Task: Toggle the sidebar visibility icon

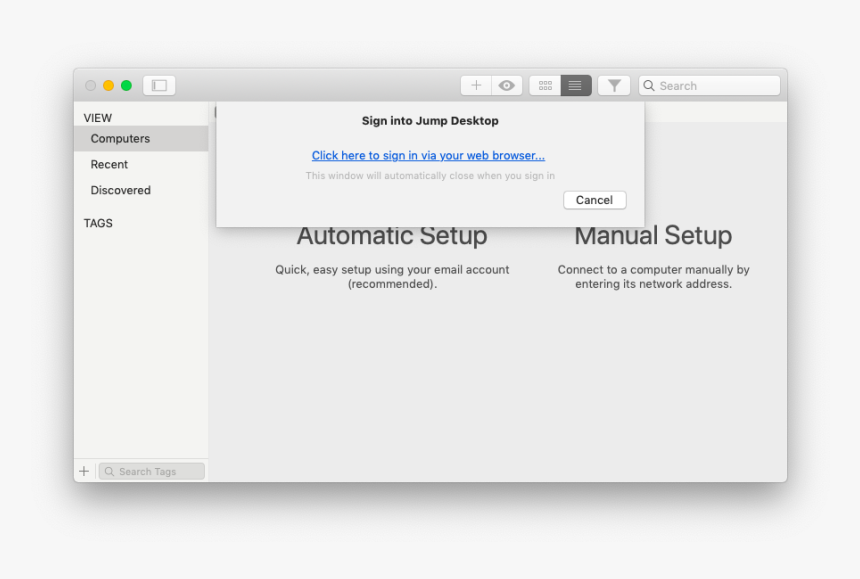Action: 158,85
